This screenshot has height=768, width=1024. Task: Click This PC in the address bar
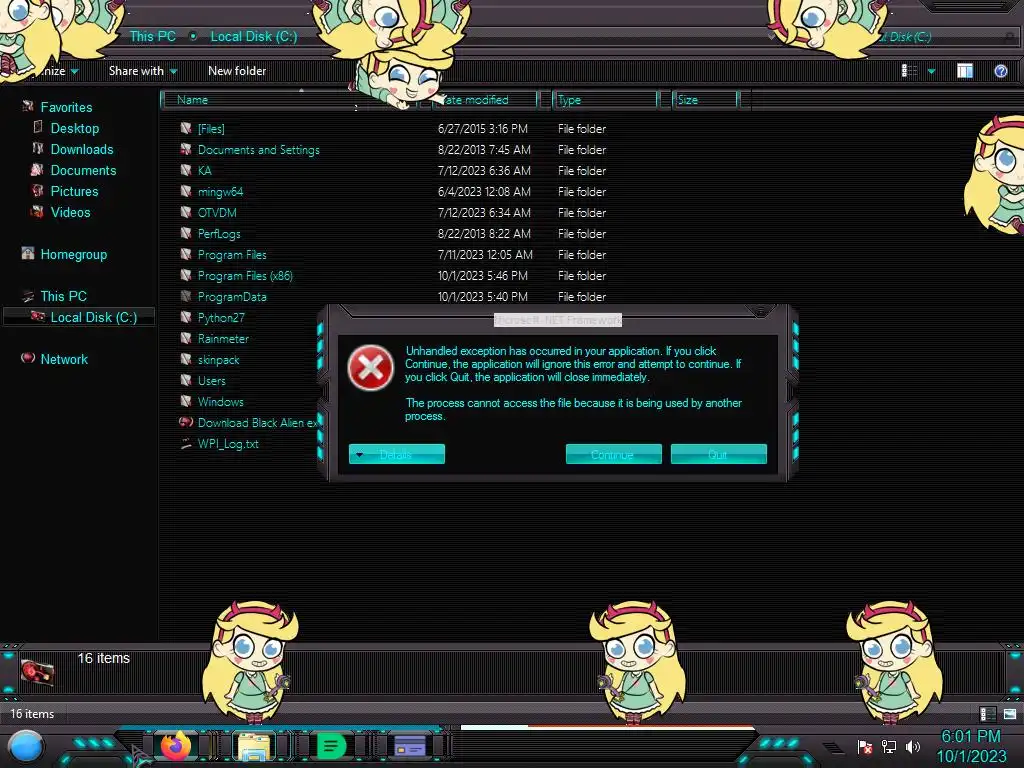click(x=152, y=37)
